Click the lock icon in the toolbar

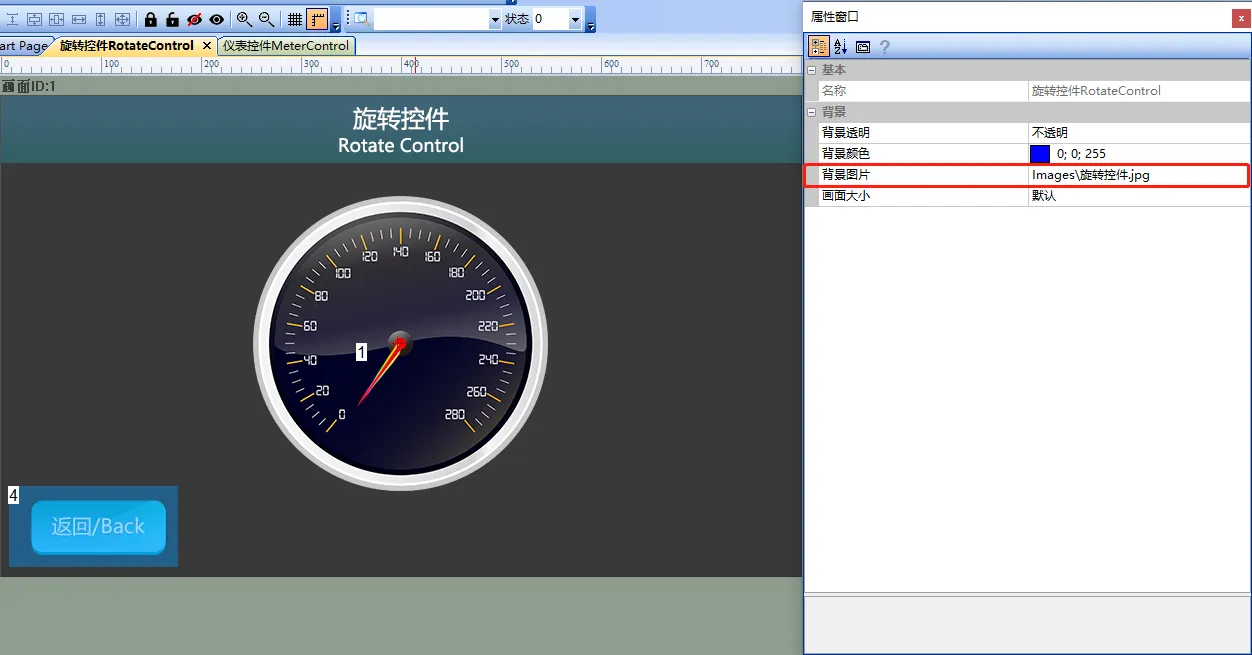(151, 19)
